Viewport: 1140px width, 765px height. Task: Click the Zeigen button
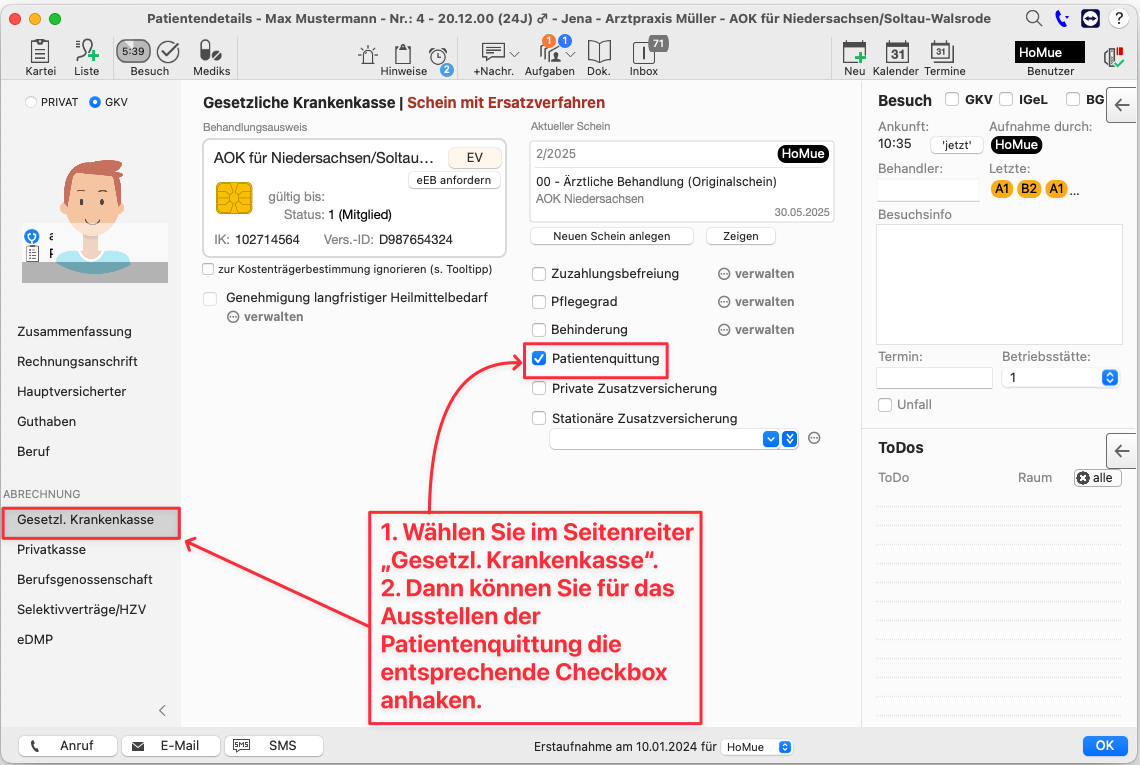point(740,236)
